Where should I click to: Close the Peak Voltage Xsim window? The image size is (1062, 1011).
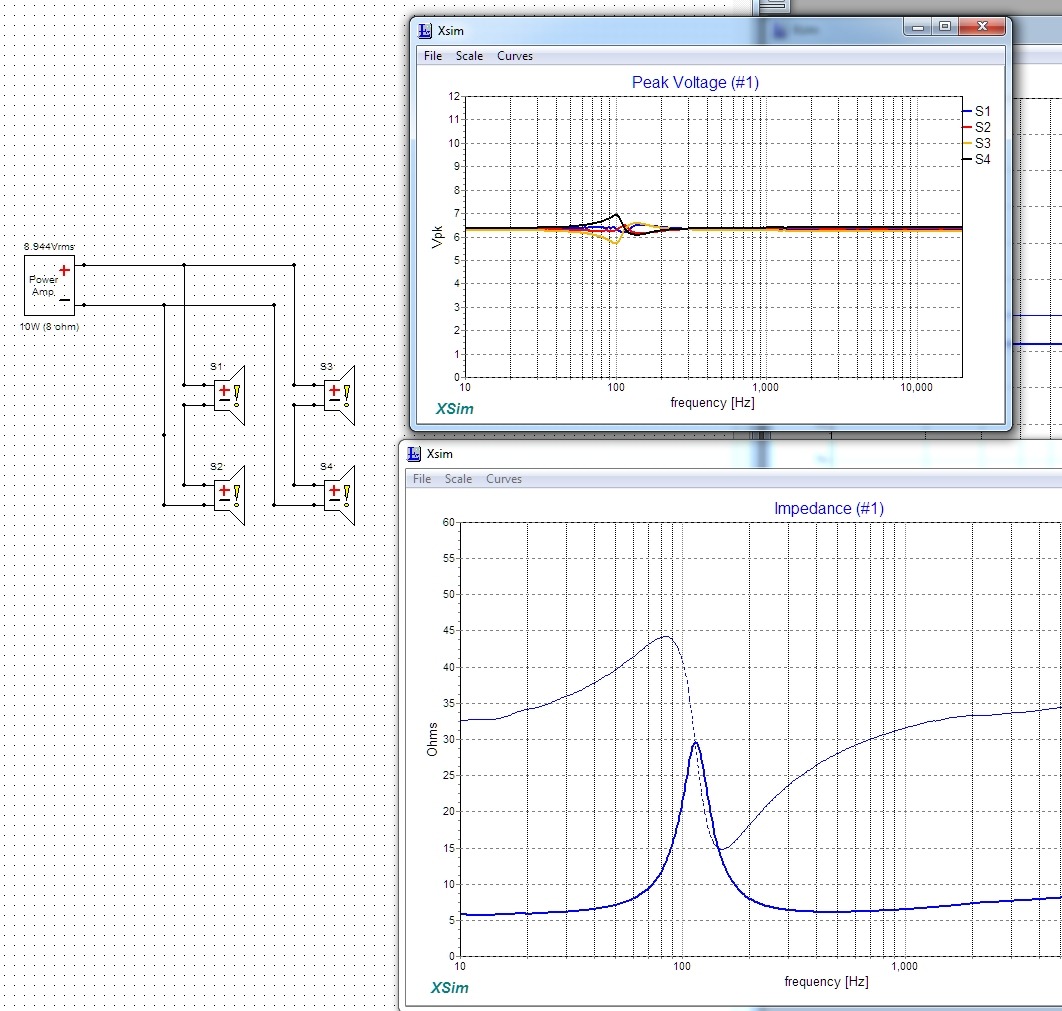point(983,27)
